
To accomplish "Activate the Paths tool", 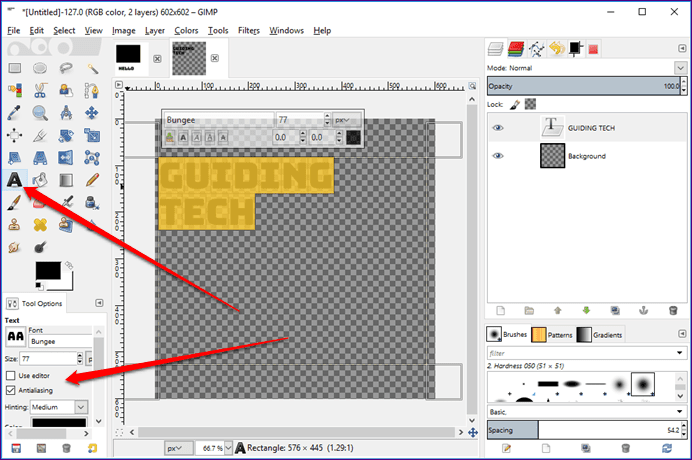I will tap(92, 90).
